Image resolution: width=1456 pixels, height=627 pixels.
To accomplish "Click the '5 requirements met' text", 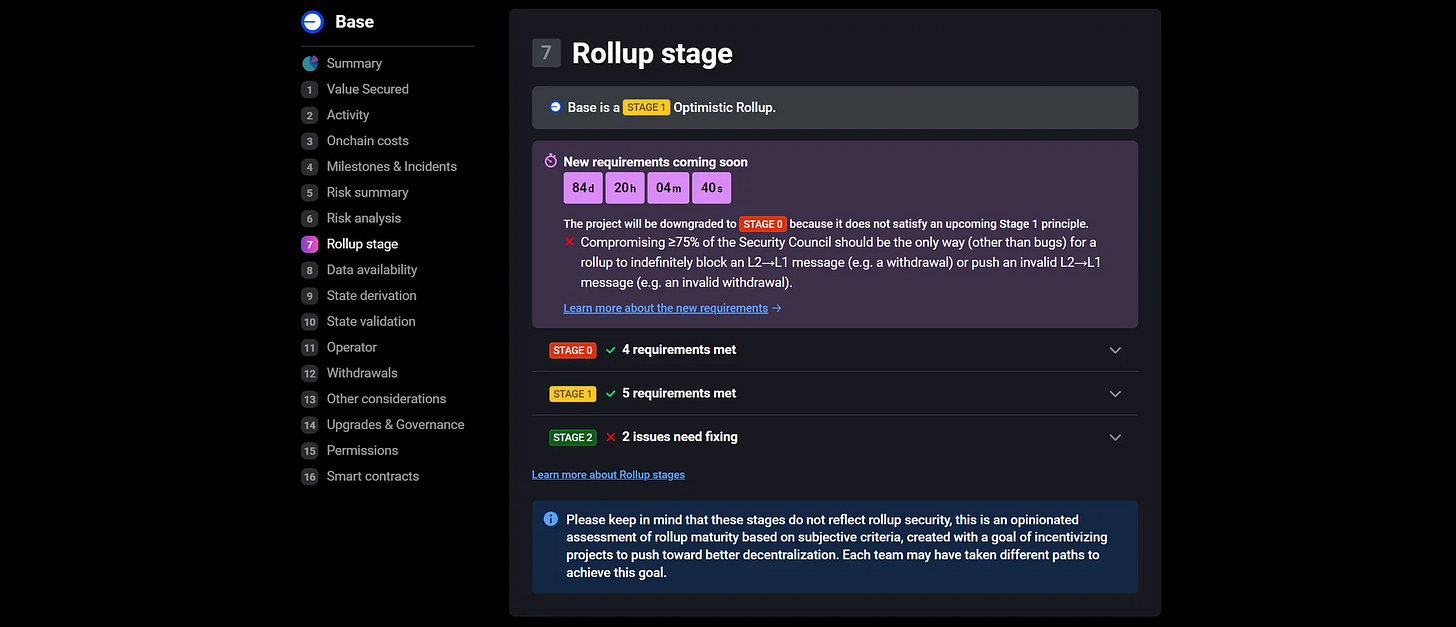I will pyautogui.click(x=679, y=394).
